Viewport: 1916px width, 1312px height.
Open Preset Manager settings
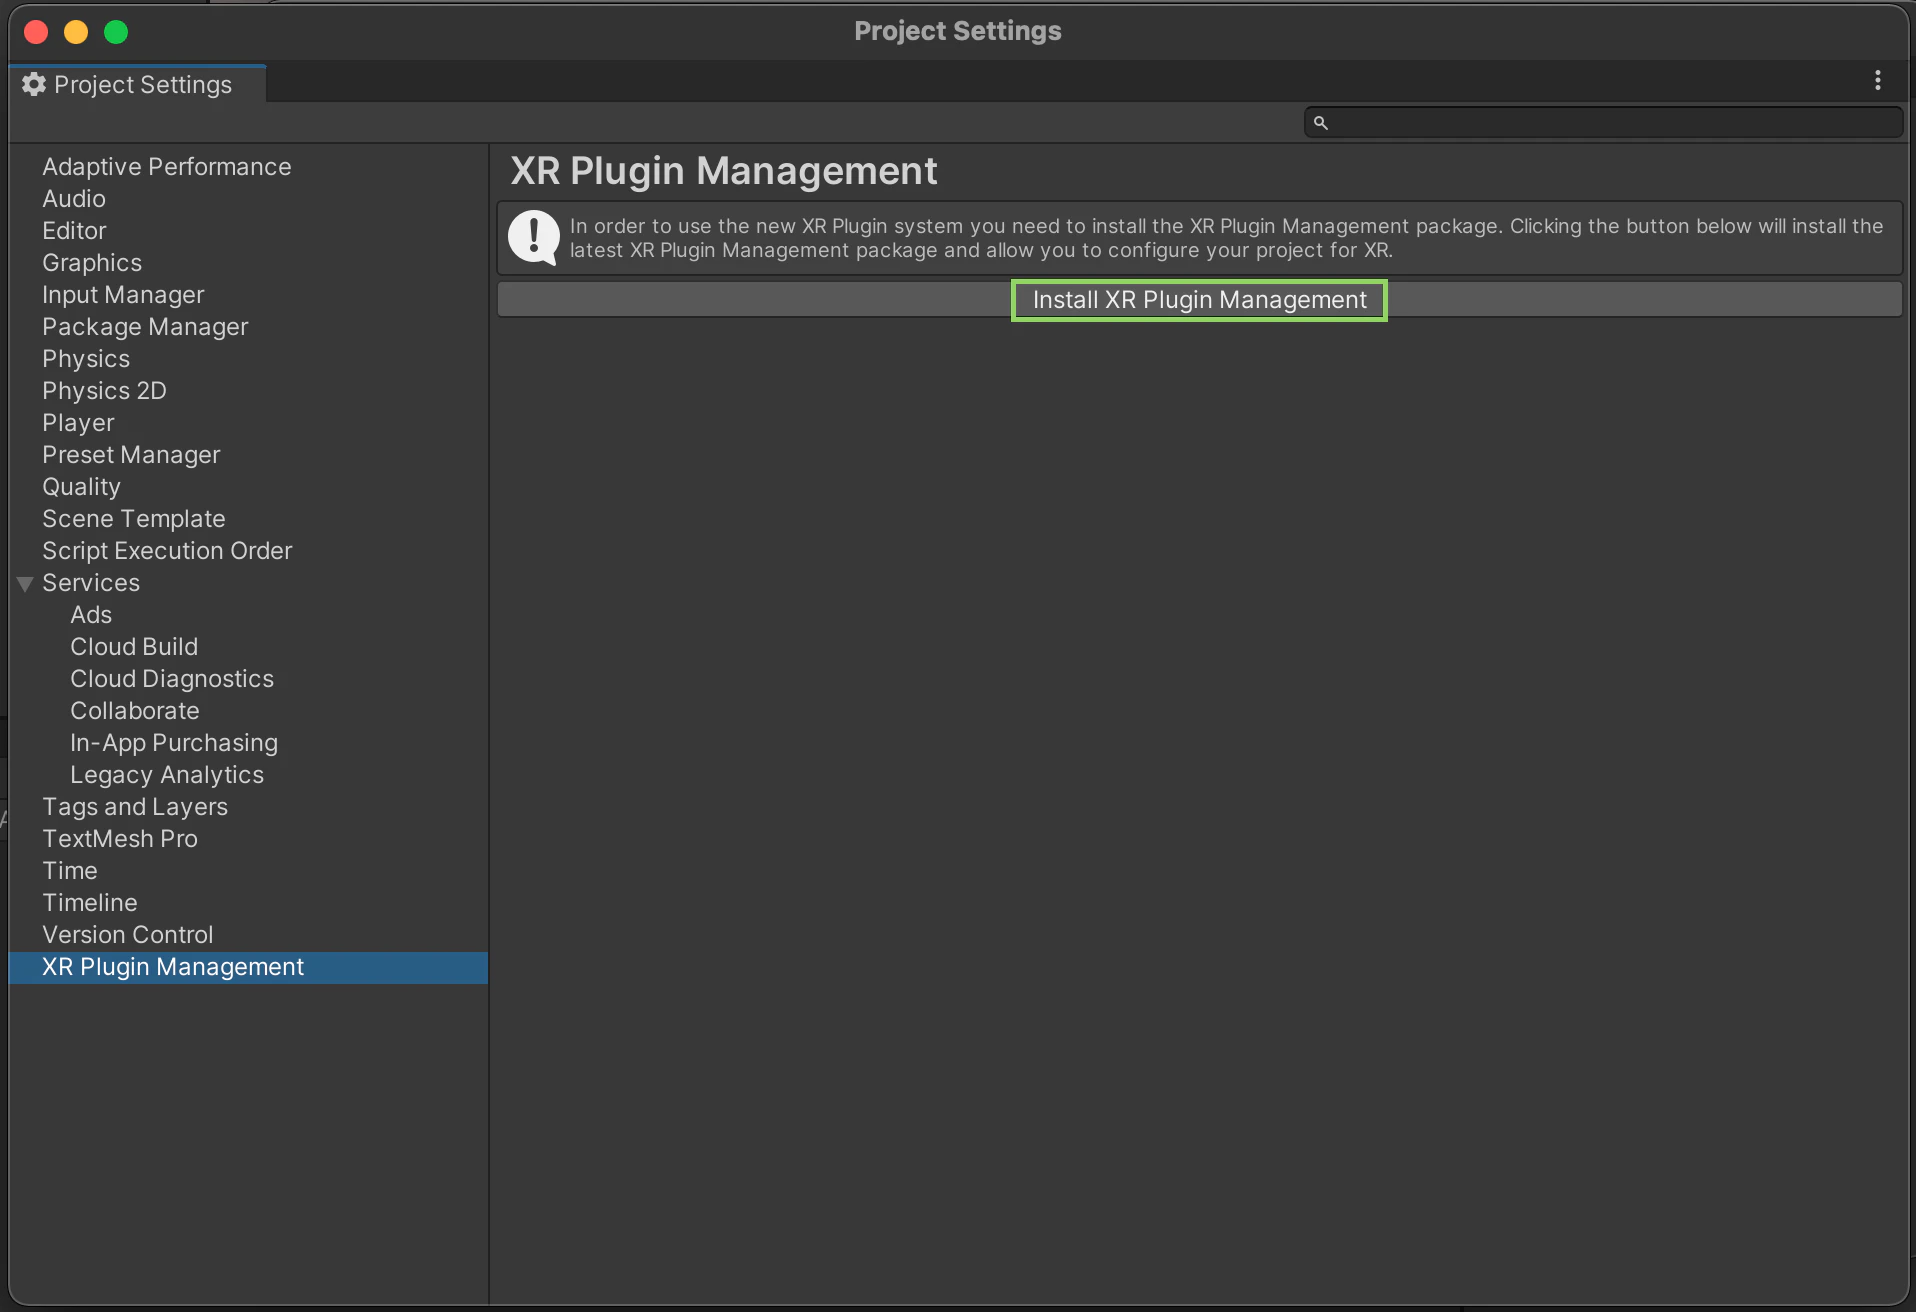click(131, 455)
